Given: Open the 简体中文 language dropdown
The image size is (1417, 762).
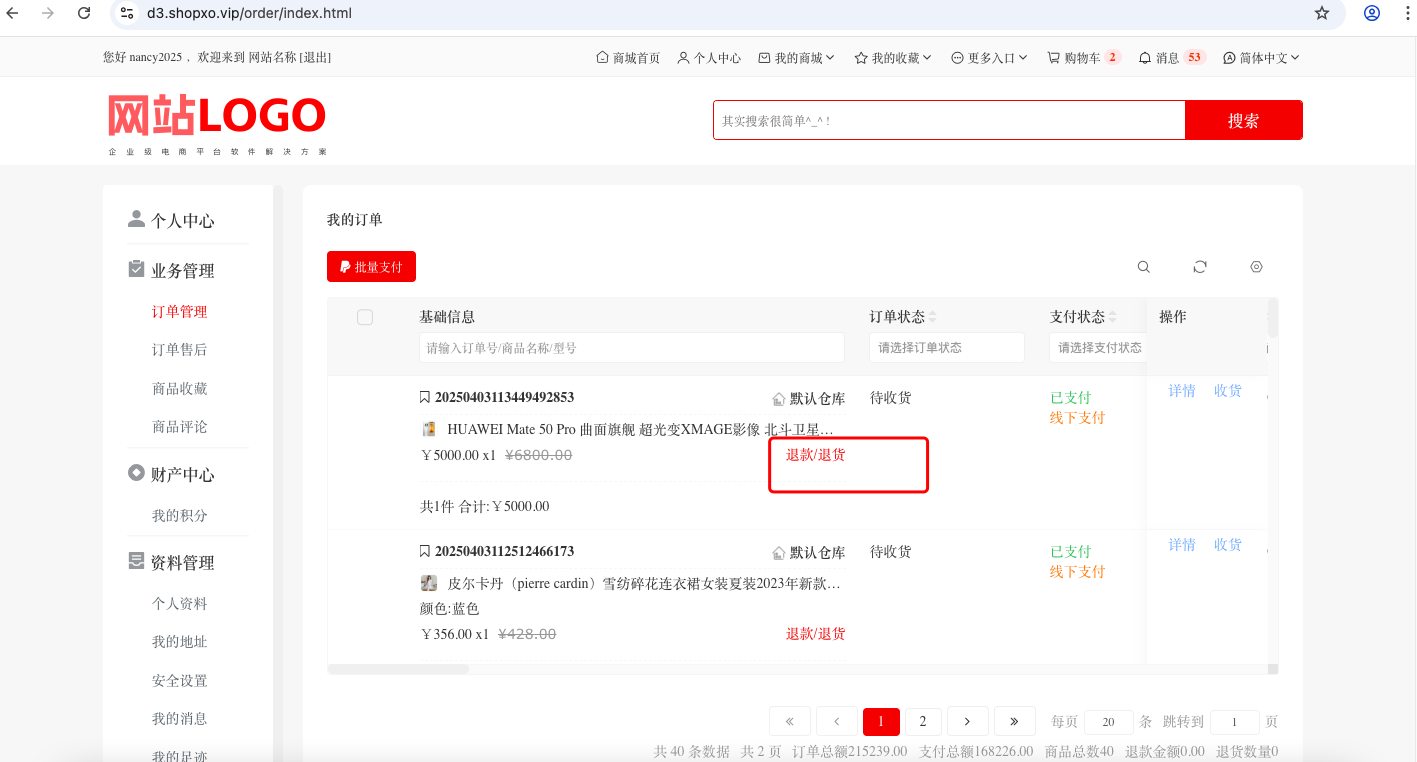Looking at the screenshot, I should (1261, 58).
